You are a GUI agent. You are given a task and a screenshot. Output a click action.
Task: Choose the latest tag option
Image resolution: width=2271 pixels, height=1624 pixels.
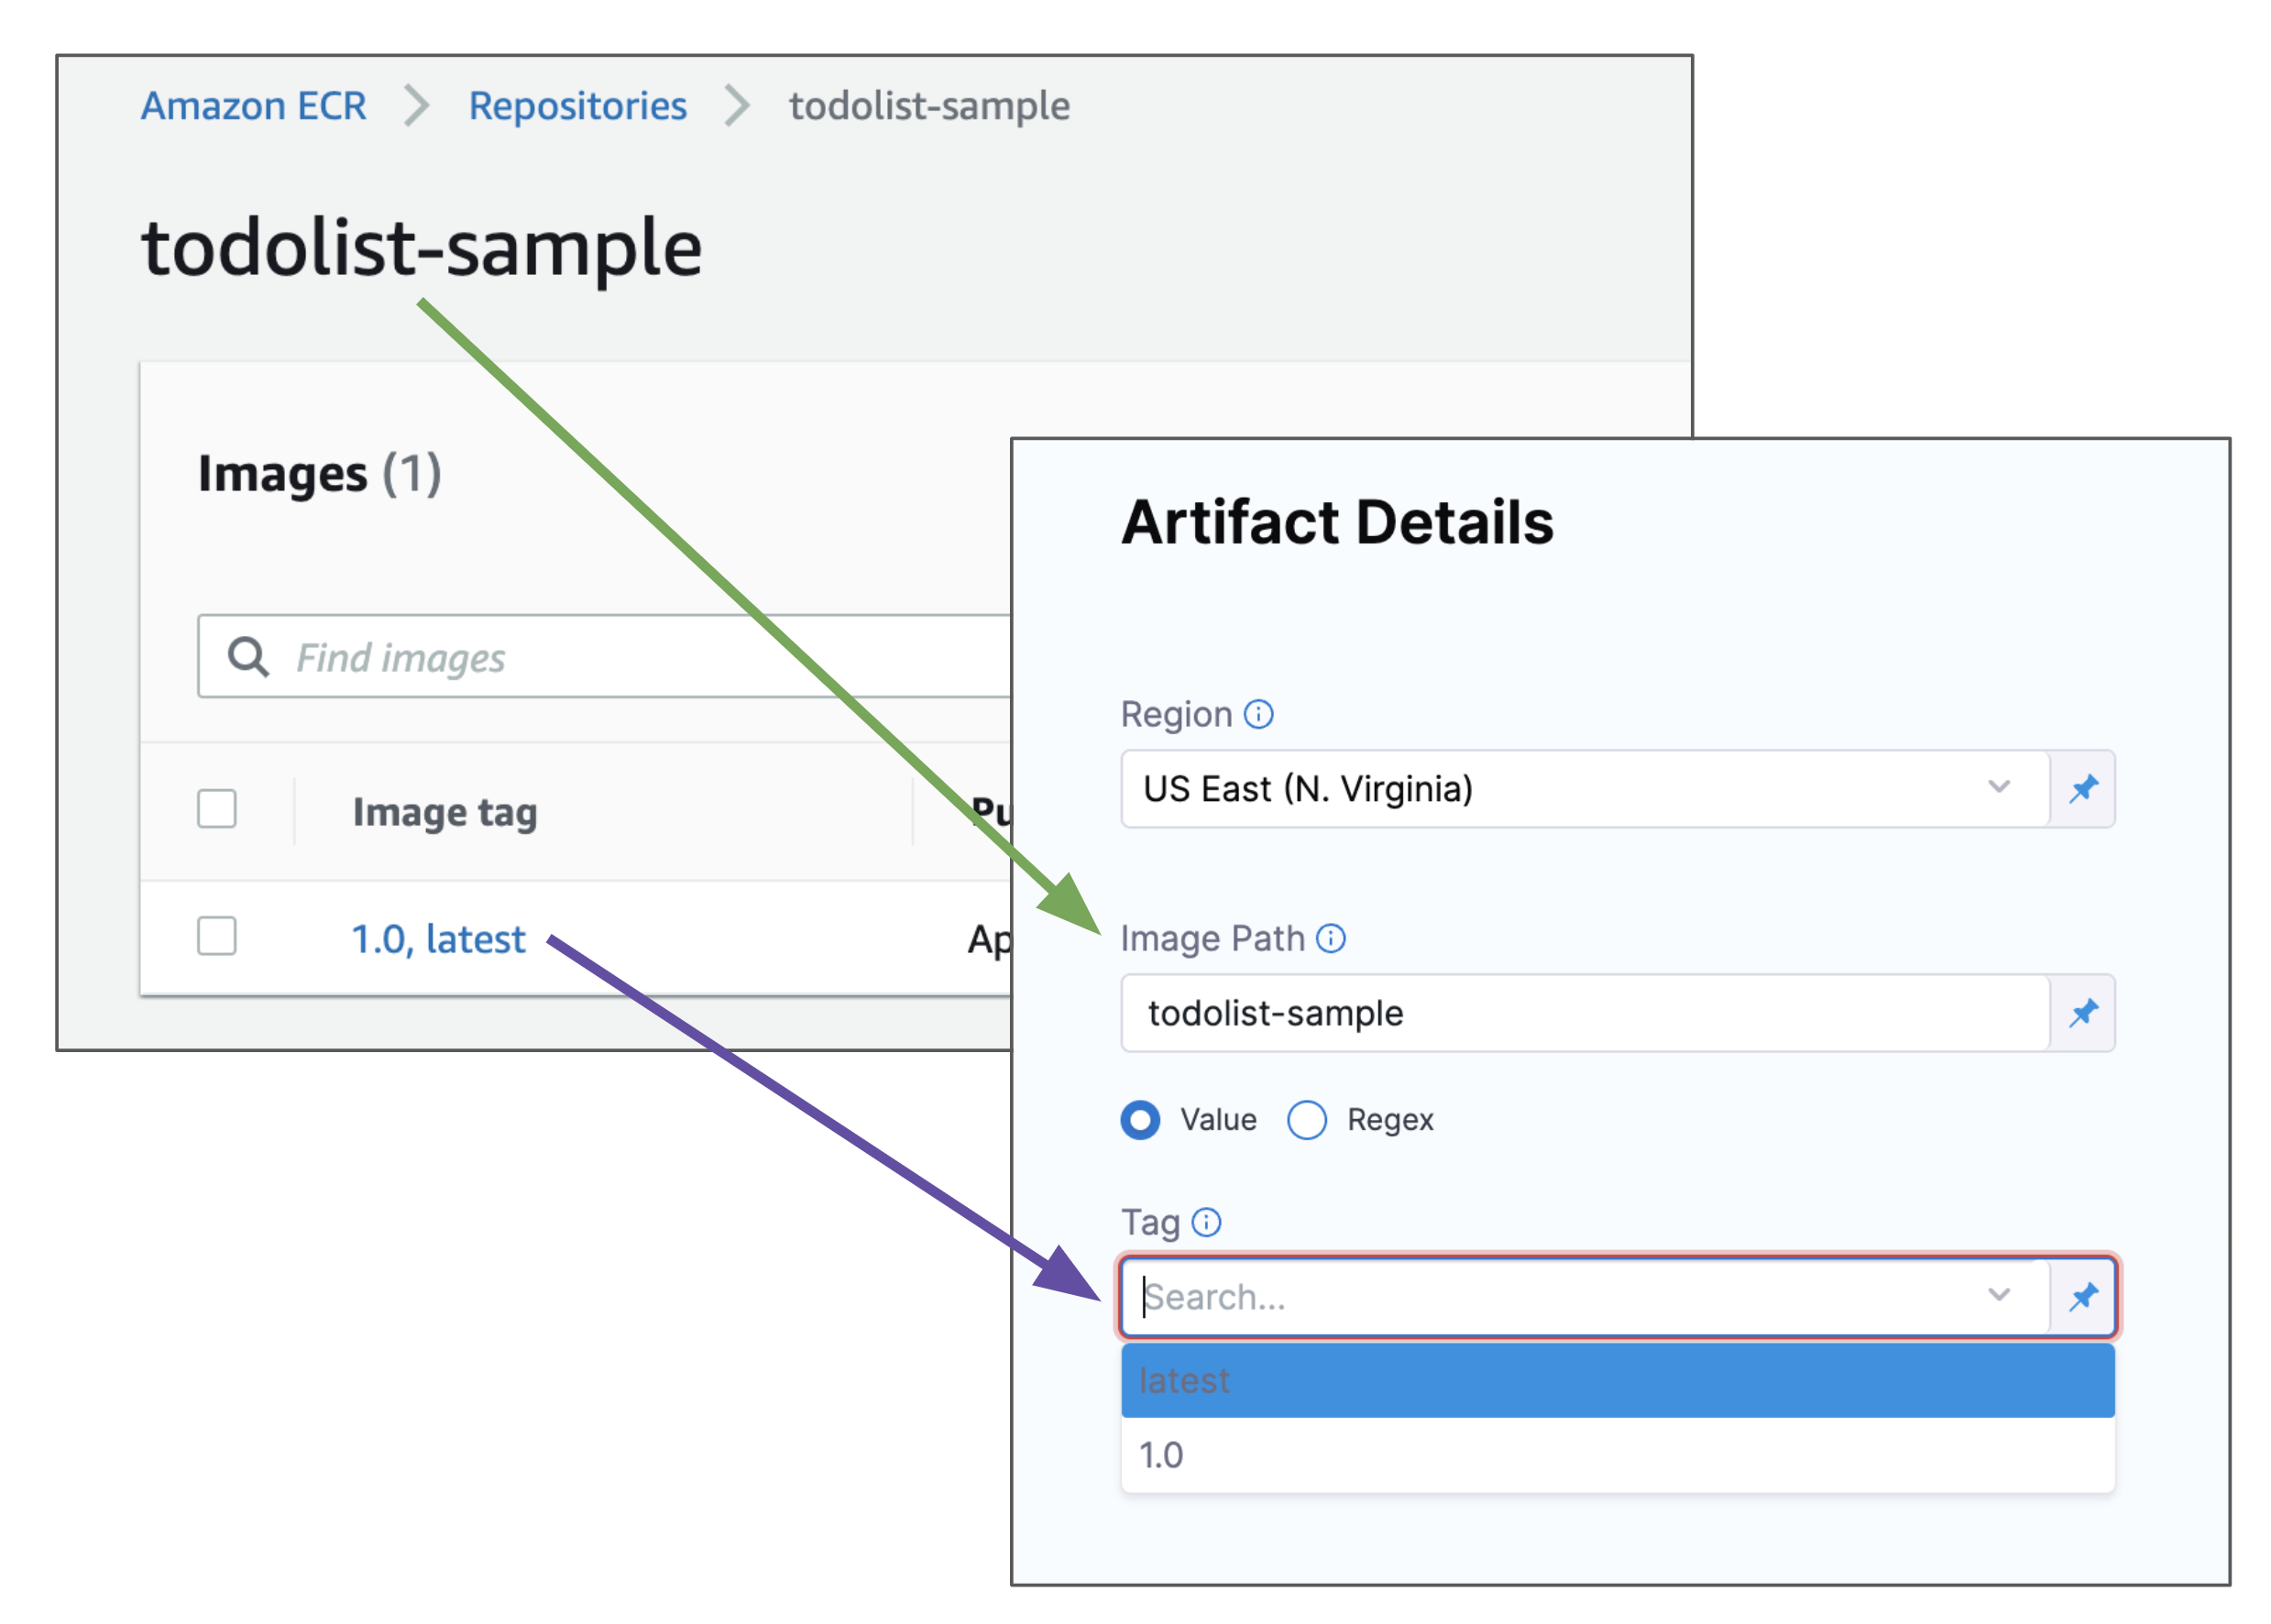point(1617,1380)
